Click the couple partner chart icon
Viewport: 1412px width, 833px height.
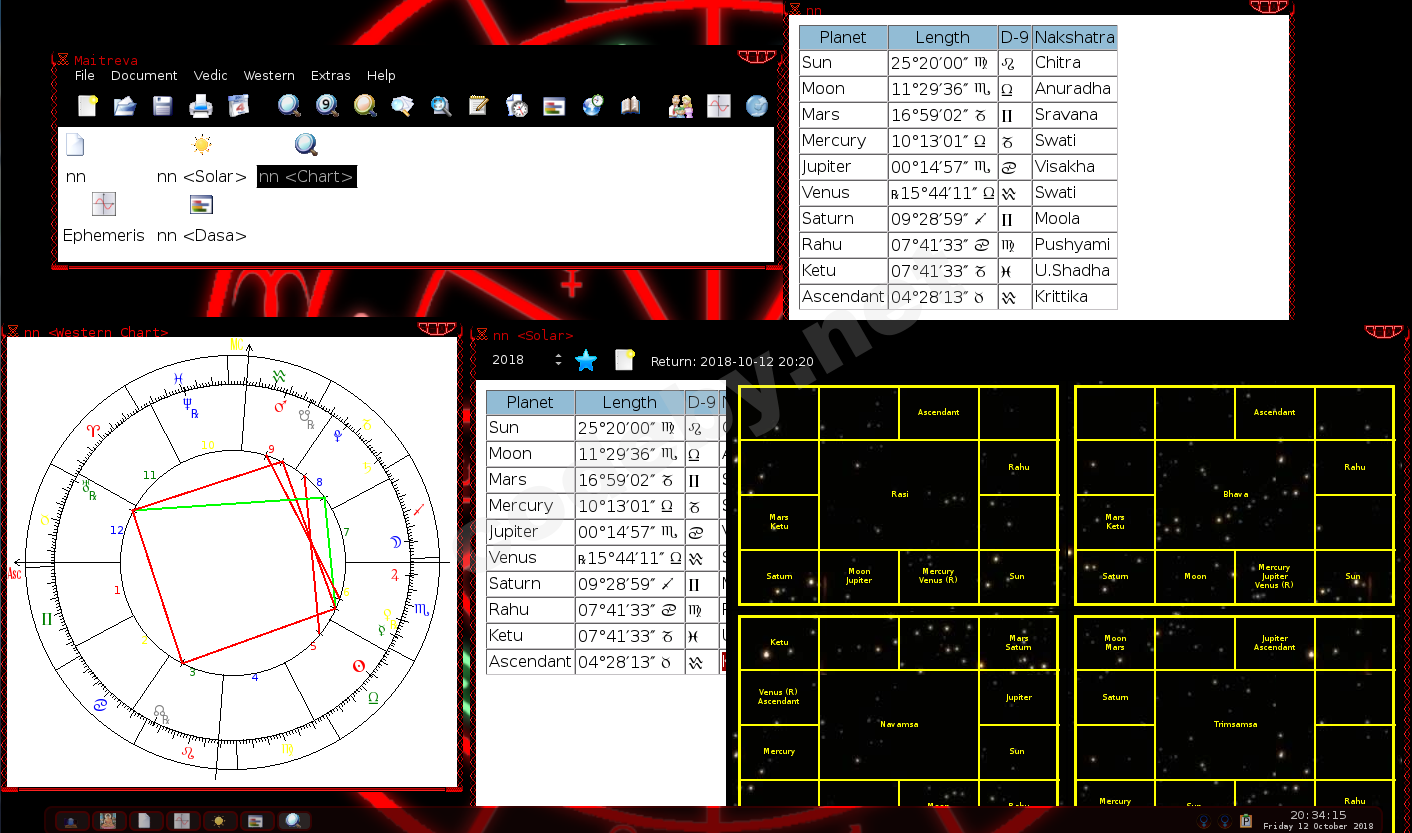(x=681, y=106)
